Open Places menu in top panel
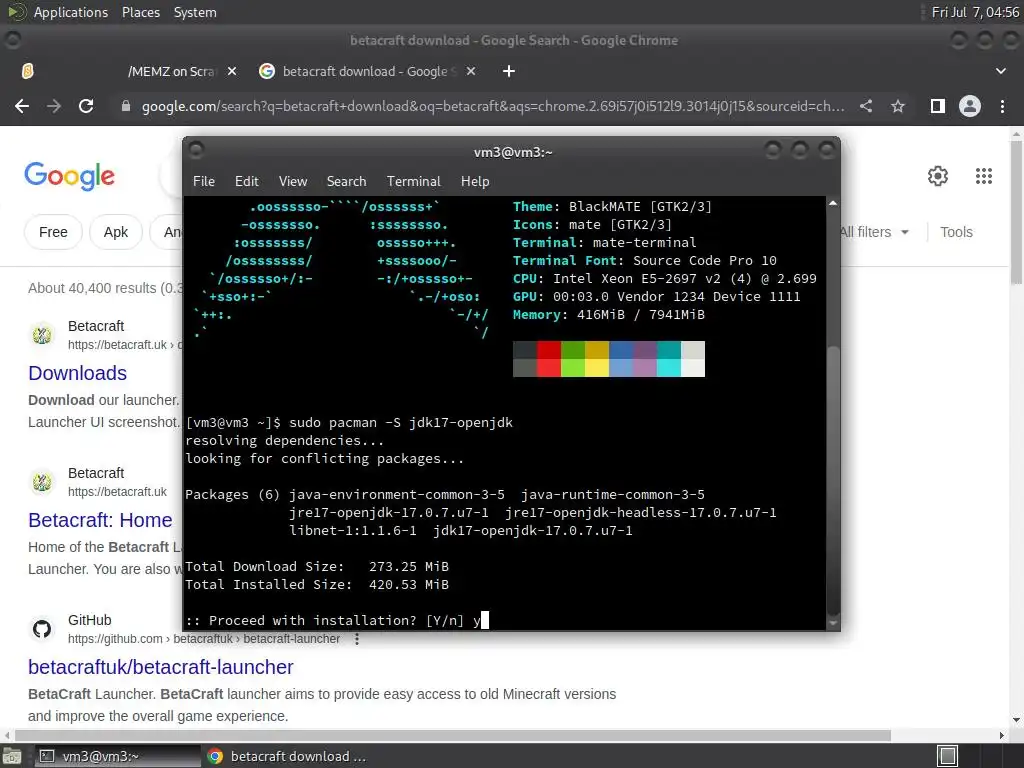The height and width of the screenshot is (768, 1024). point(140,12)
